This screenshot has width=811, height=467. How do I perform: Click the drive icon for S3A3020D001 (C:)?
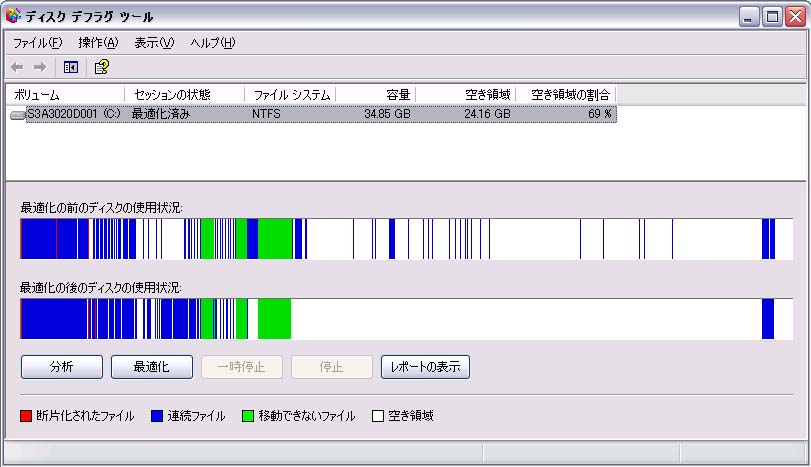18,115
